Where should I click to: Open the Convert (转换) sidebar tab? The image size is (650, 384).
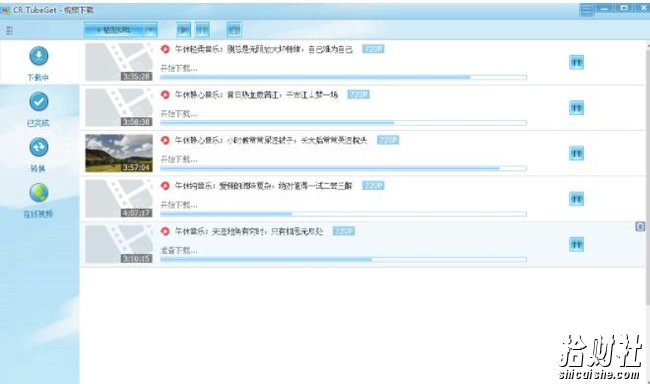(x=39, y=154)
